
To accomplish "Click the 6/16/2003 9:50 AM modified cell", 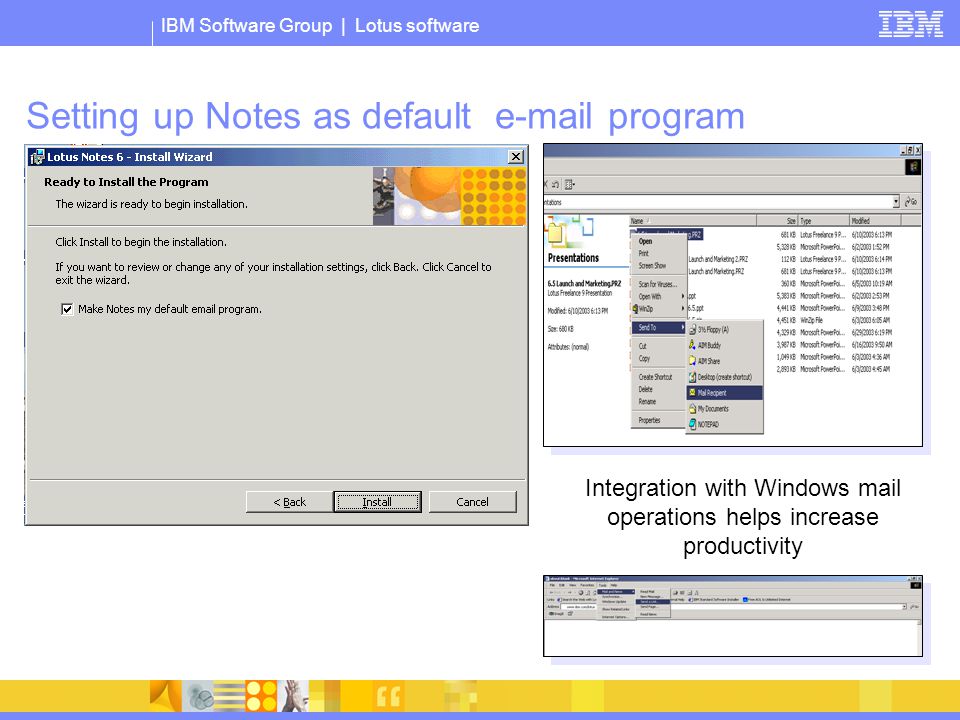I will click(872, 345).
